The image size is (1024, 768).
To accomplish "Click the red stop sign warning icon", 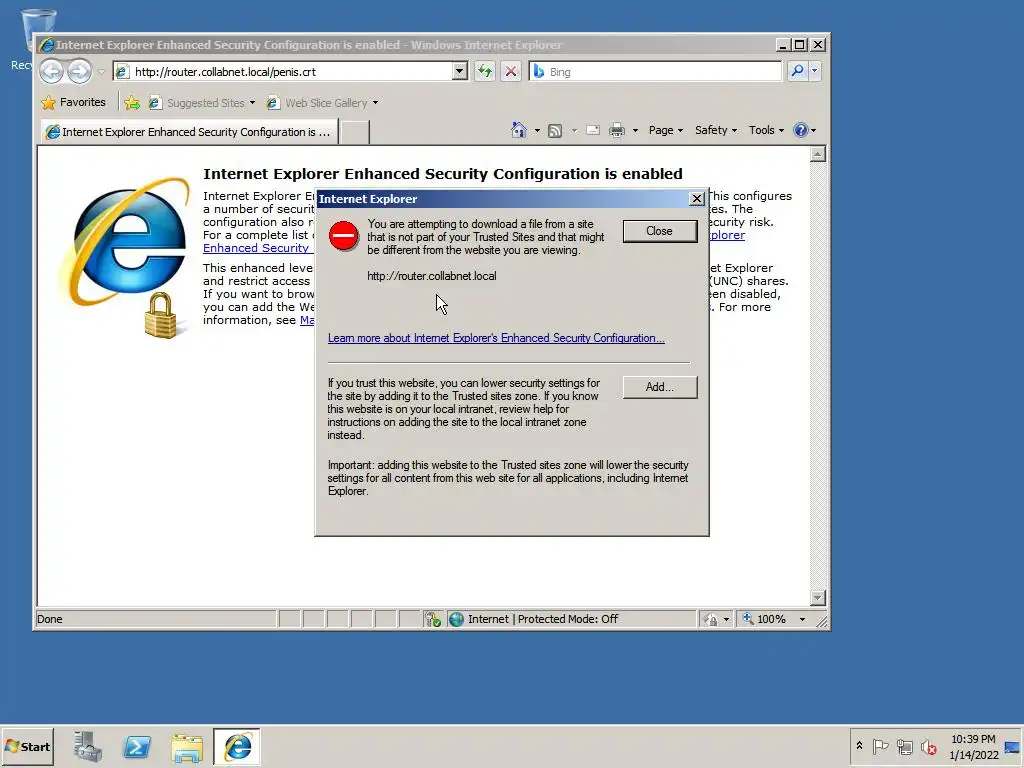I will pos(344,236).
